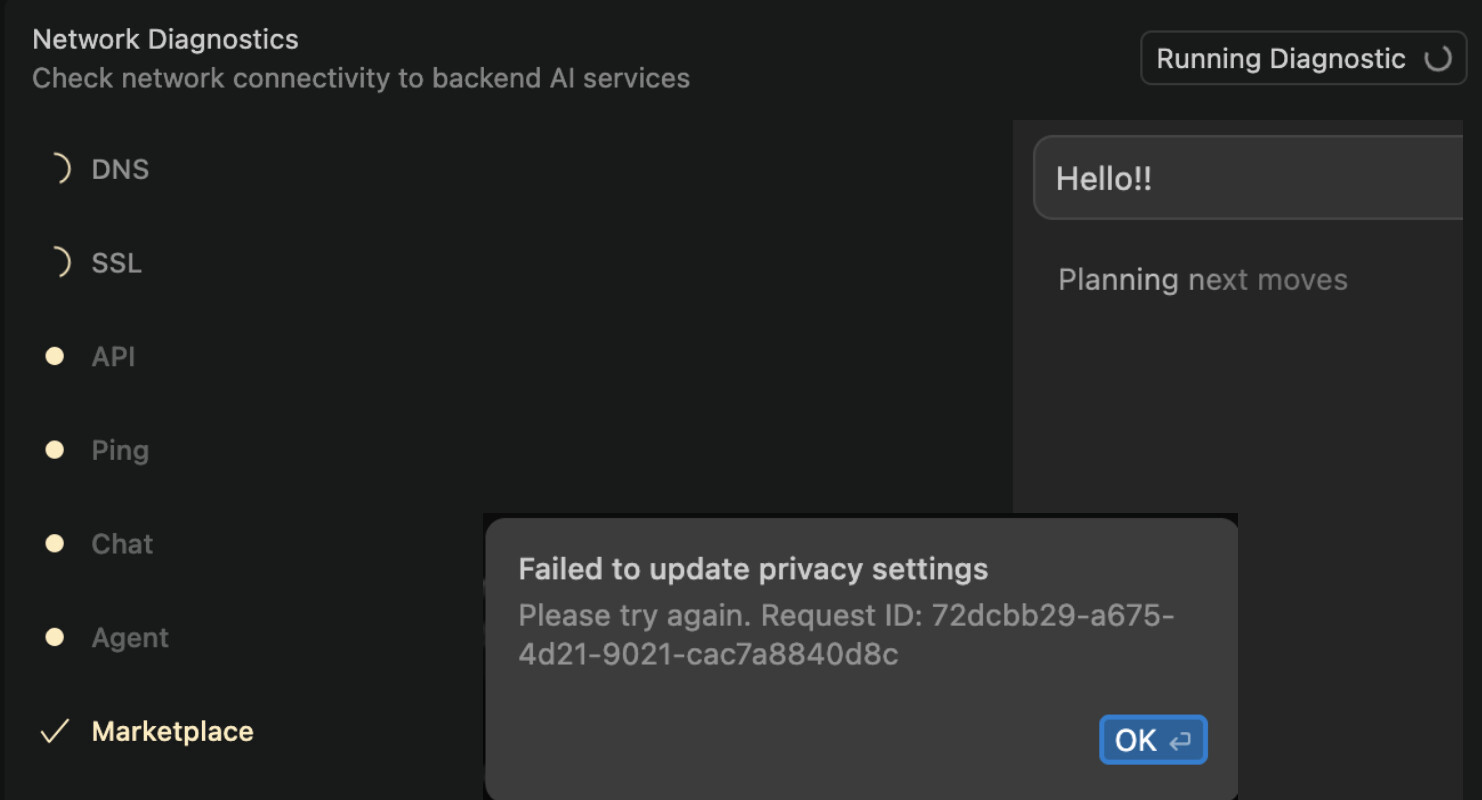Click the Ping pending status dot

55,450
